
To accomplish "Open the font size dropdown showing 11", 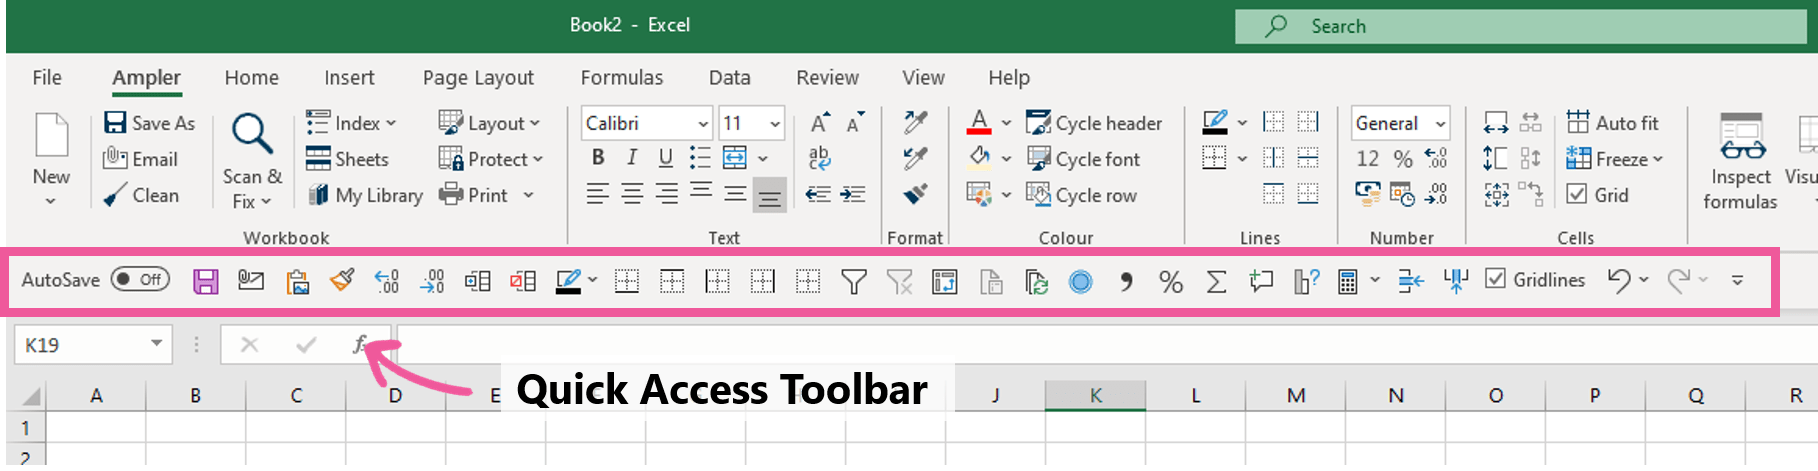I will tap(775, 124).
